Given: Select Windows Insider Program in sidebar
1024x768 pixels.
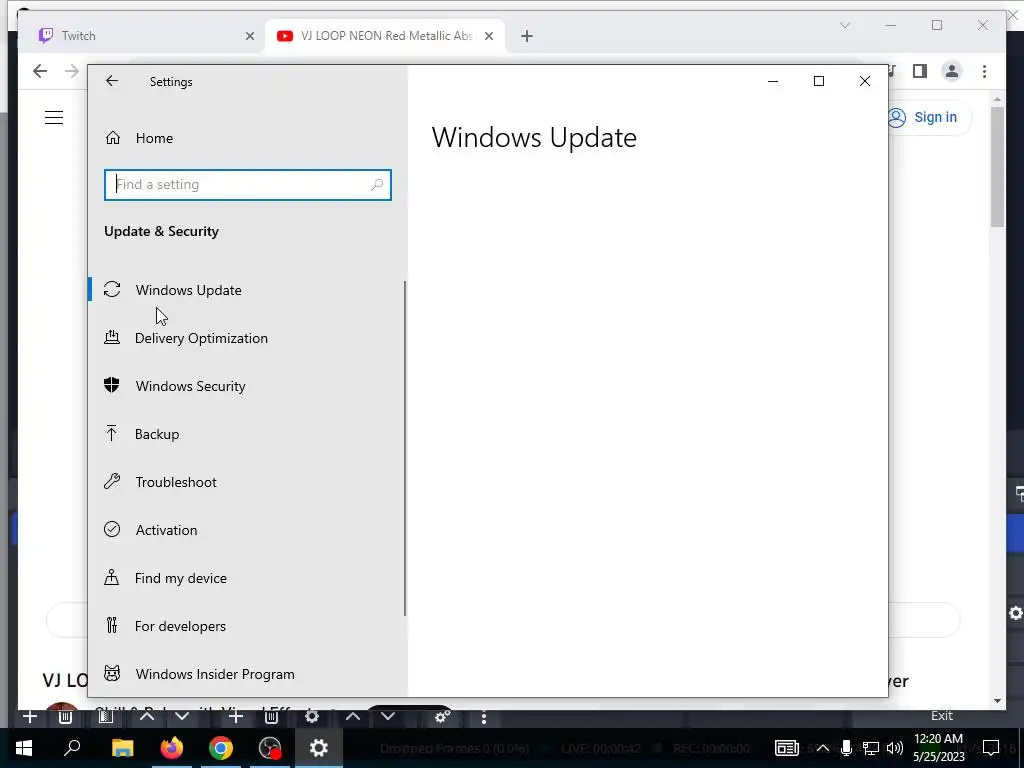Looking at the screenshot, I should coord(246,673).
